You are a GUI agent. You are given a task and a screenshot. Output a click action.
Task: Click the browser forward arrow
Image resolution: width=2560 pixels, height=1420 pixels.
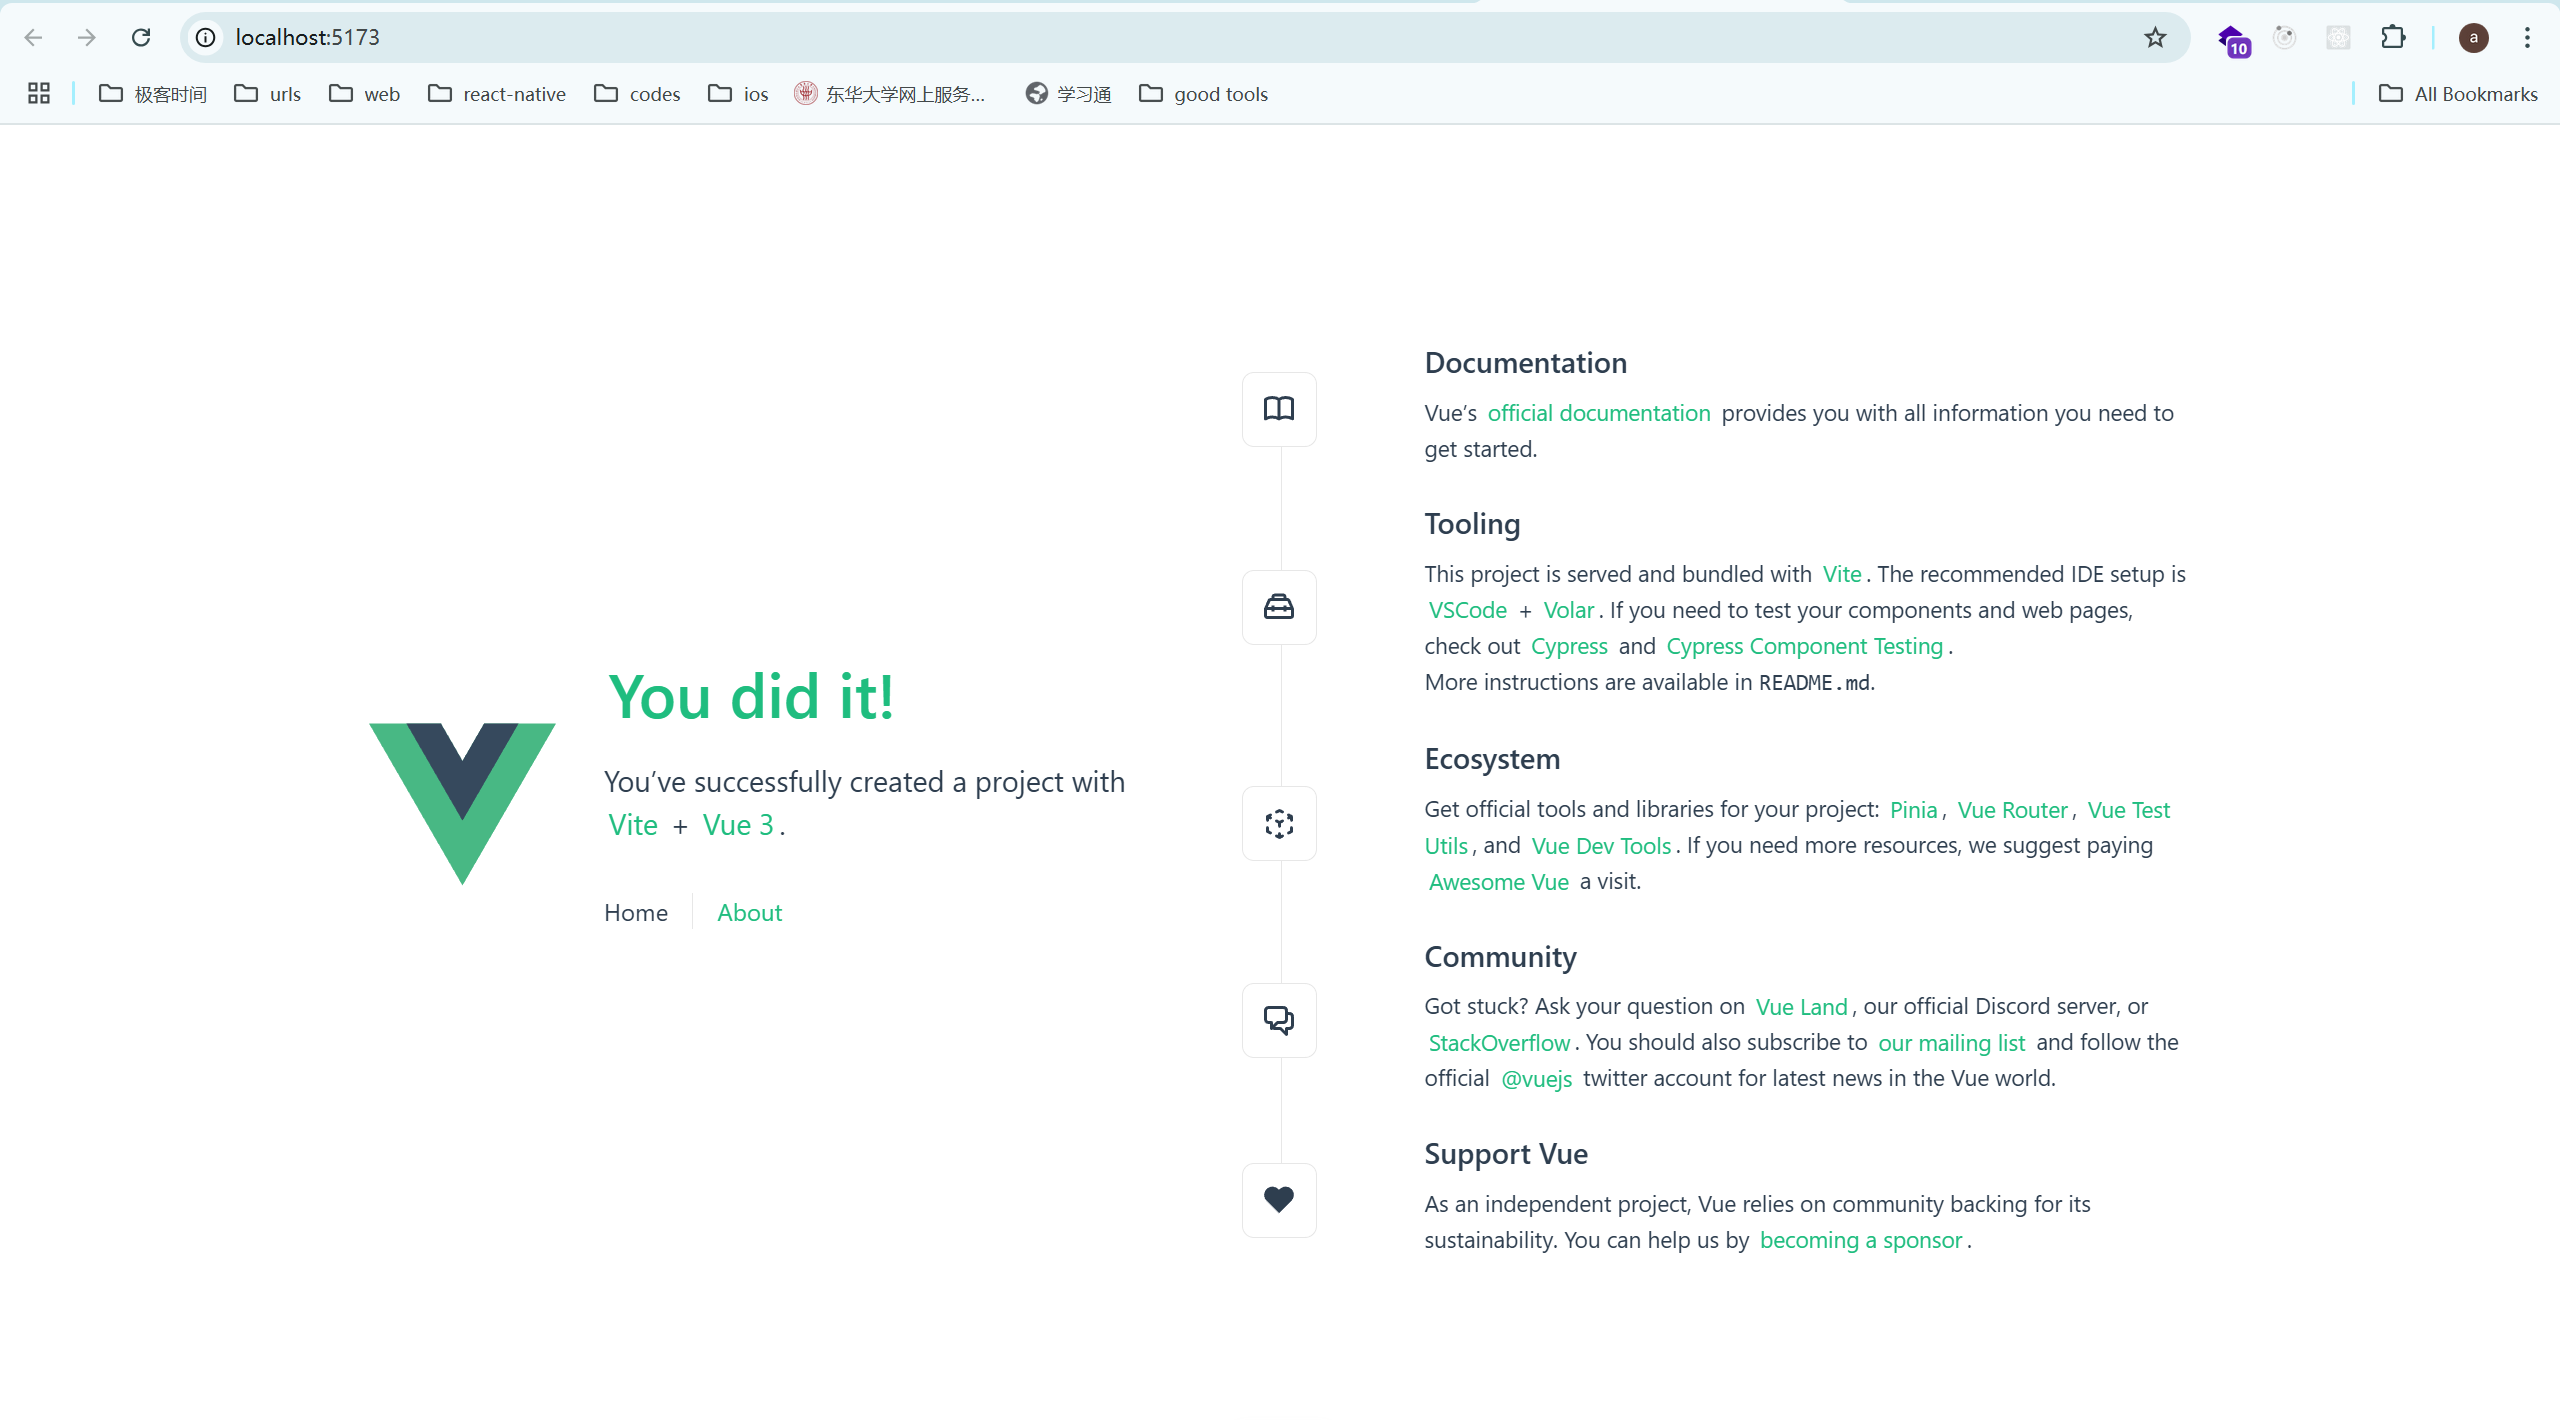(x=87, y=38)
